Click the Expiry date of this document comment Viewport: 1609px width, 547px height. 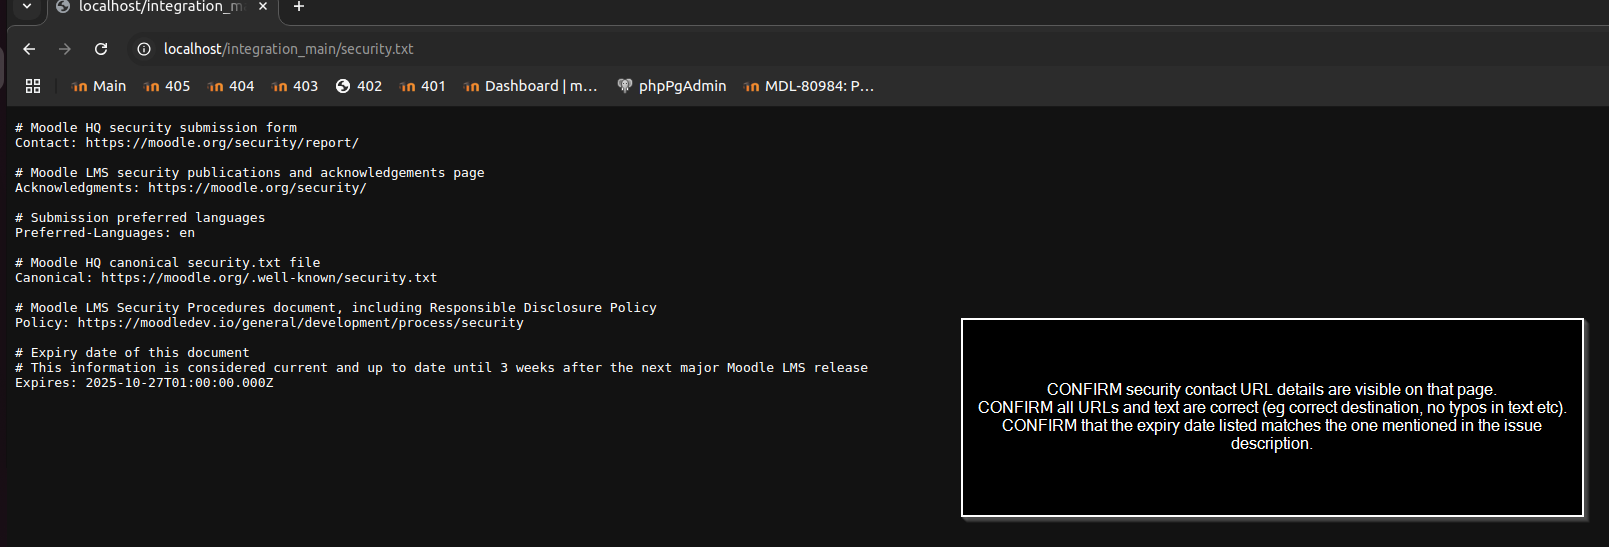(132, 353)
